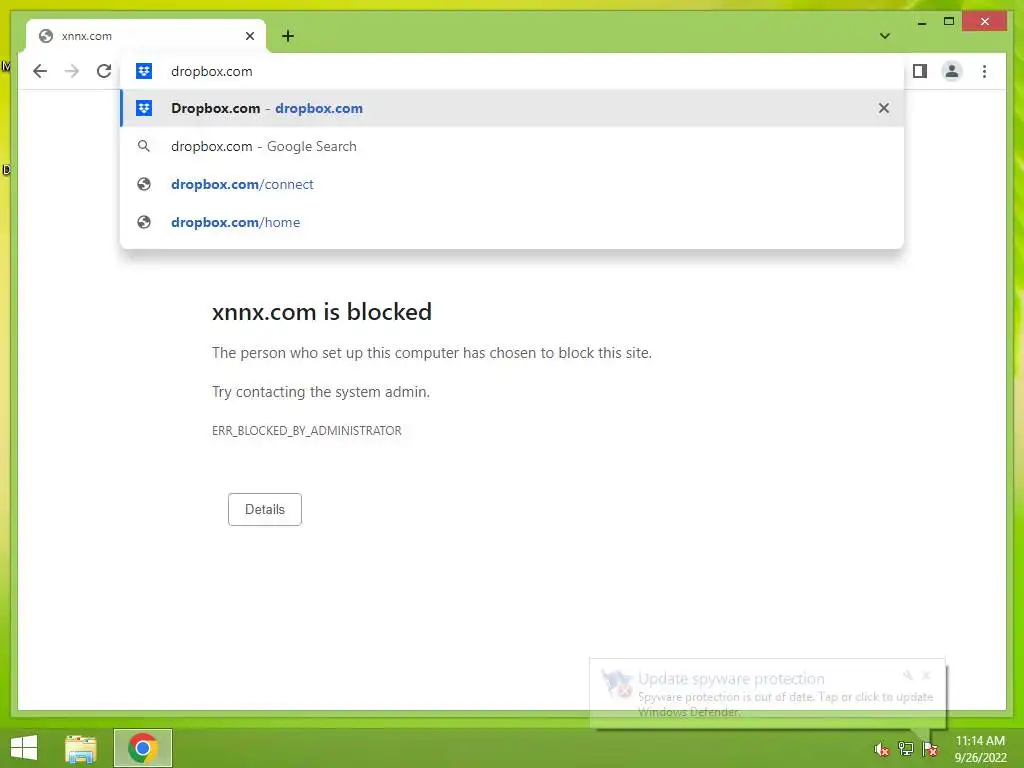Open File Explorer from the taskbar

coord(81,748)
